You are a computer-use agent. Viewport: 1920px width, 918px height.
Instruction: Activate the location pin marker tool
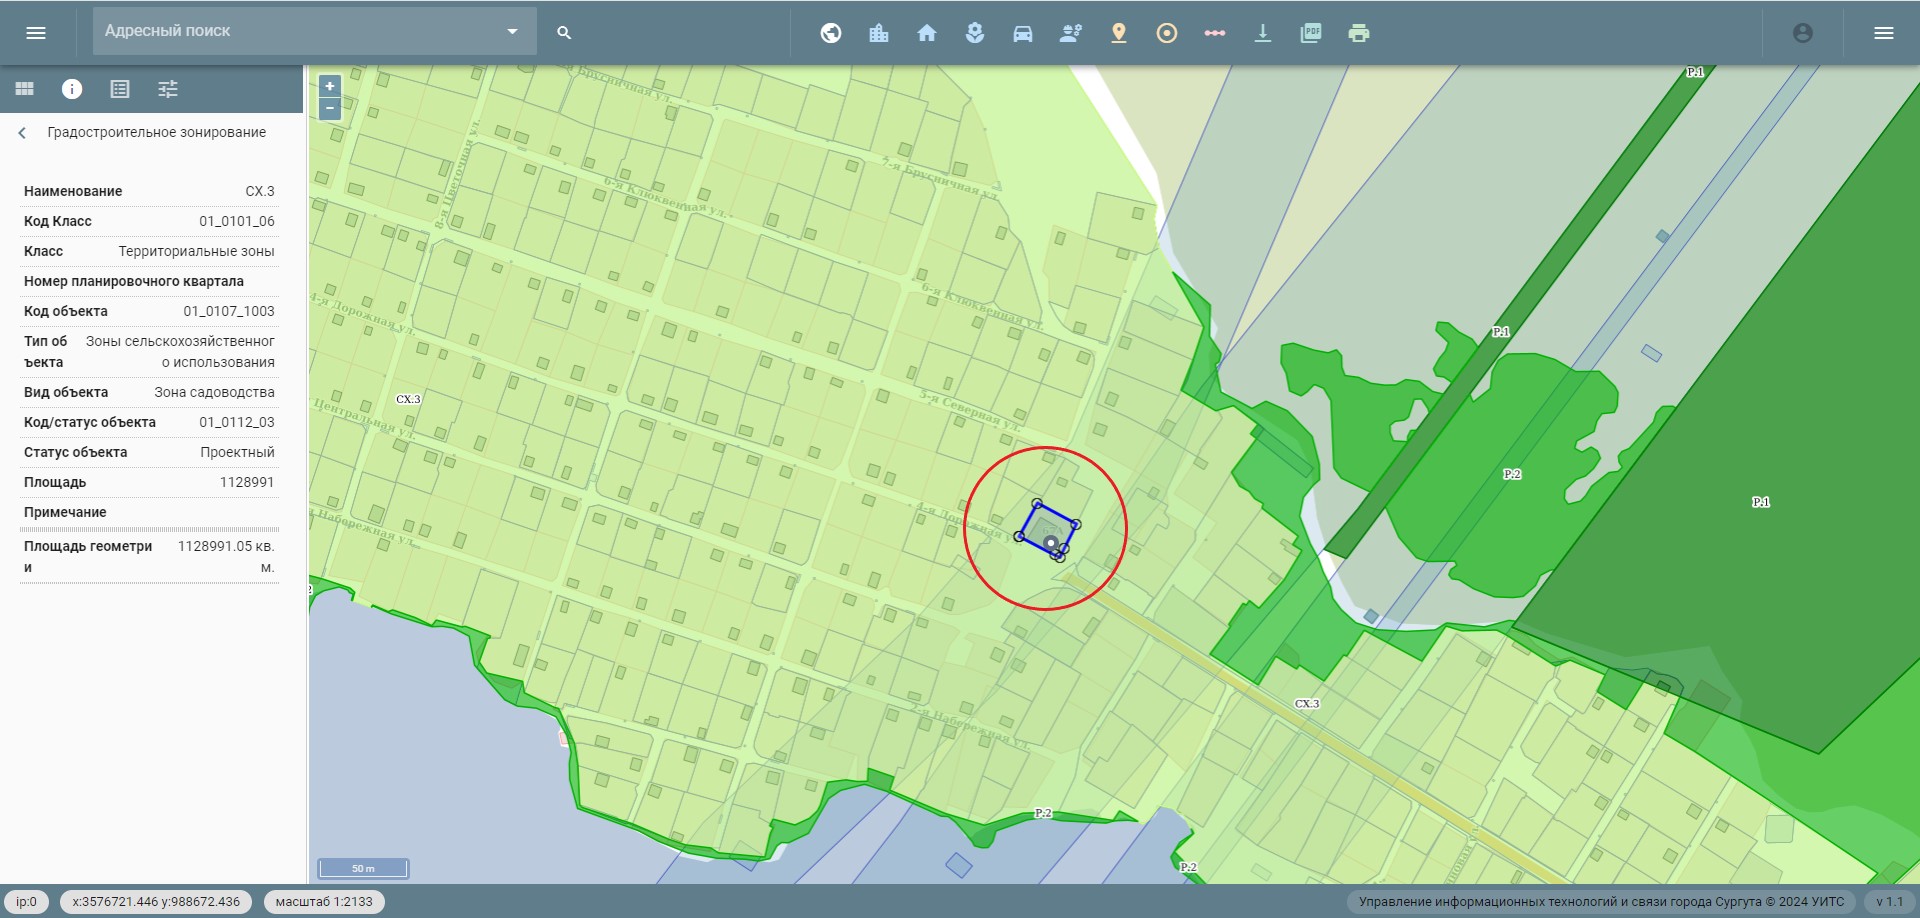click(1118, 33)
